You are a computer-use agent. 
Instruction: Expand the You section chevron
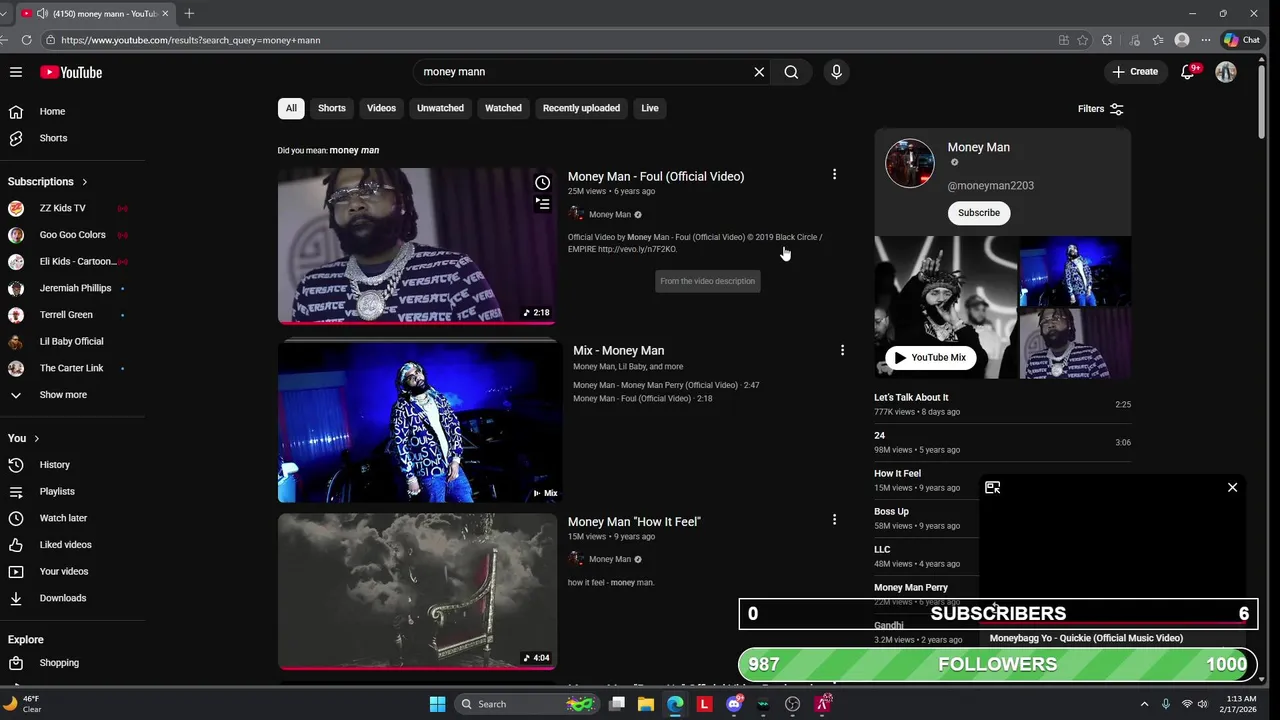[x=37, y=438]
